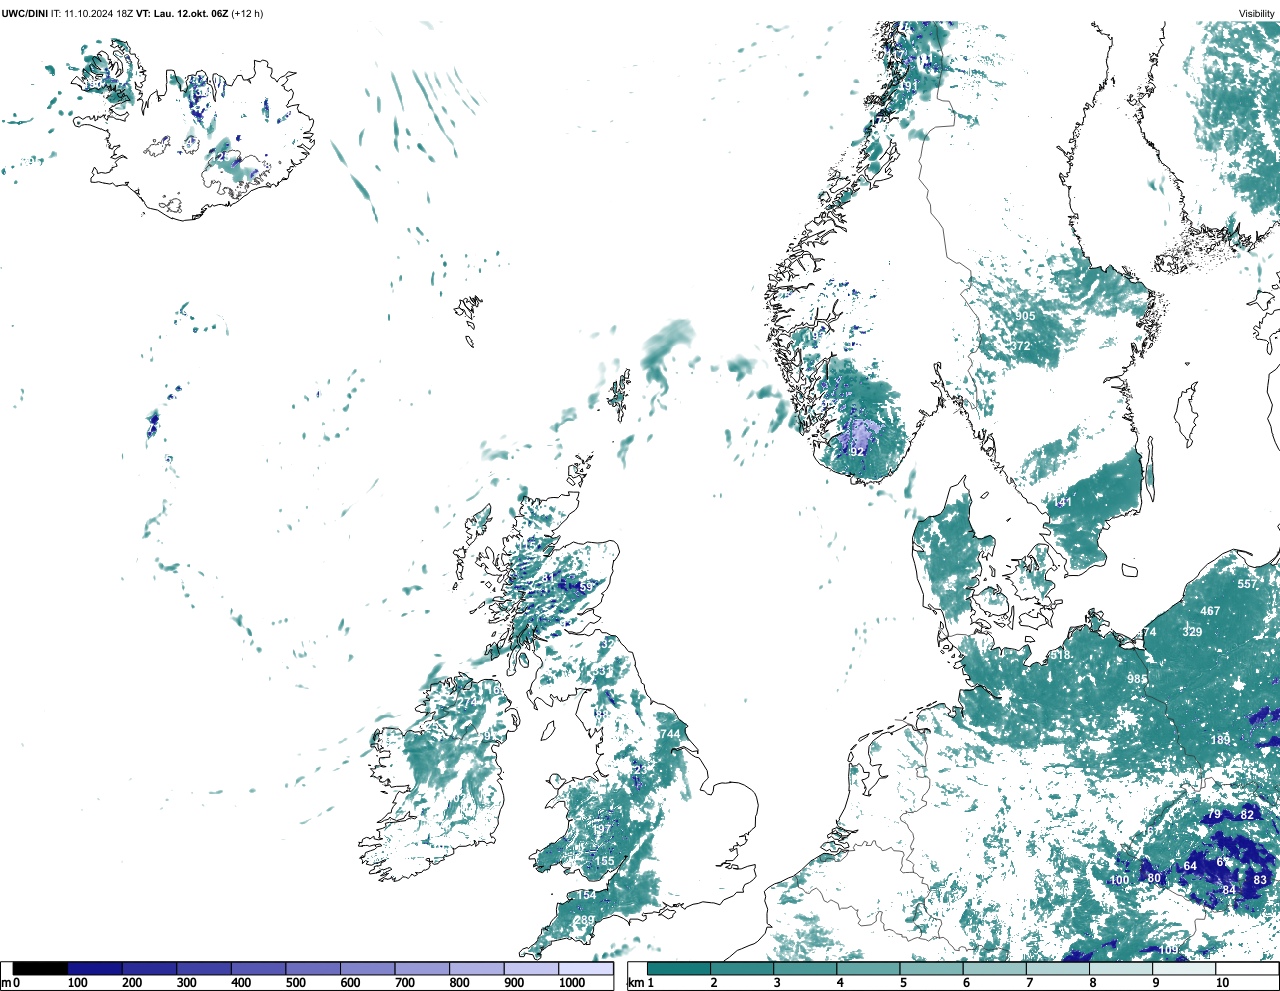Pick the 500–600 m legend color block
Image resolution: width=1280 pixels, height=991 pixels.
point(313,968)
